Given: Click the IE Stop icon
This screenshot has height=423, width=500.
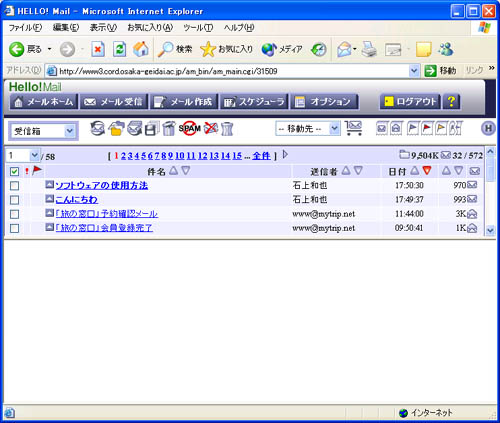Looking at the screenshot, I should tap(98, 49).
